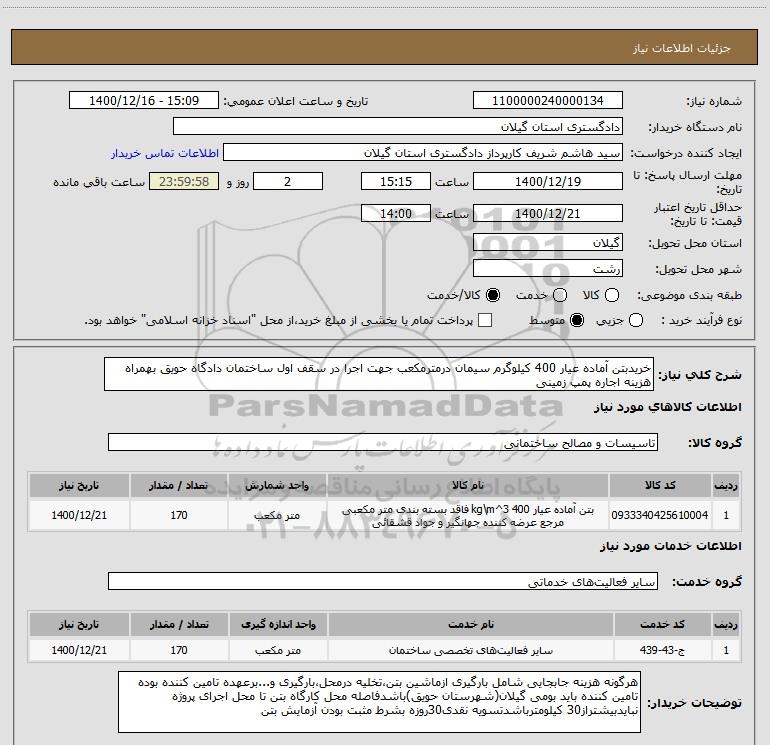Viewport: 770px width, 745px height.
Task: Click the service code ج-43-439
Action: tap(662, 650)
